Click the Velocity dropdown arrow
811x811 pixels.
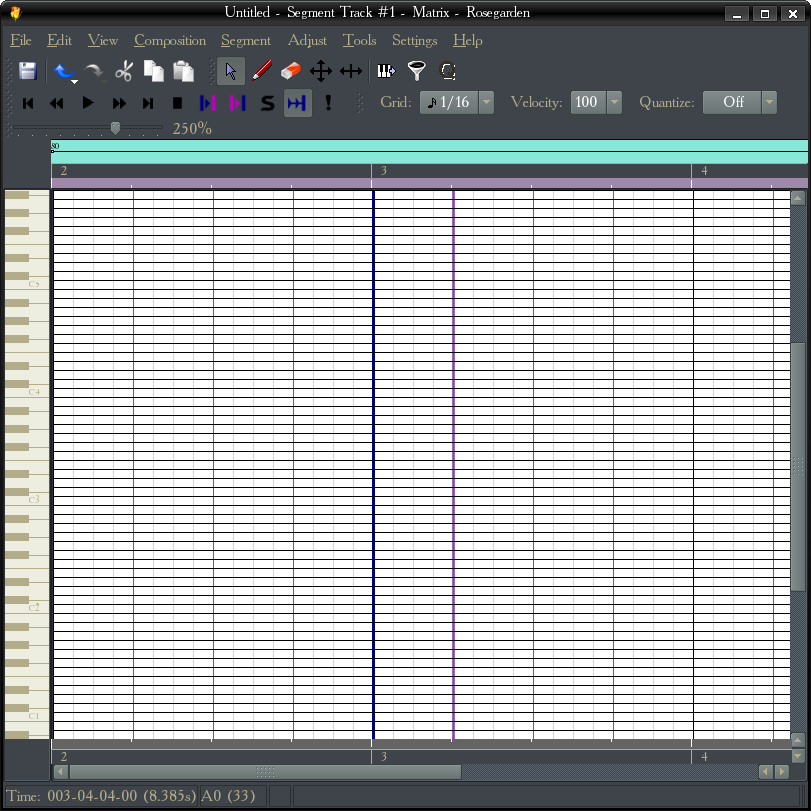[x=614, y=102]
